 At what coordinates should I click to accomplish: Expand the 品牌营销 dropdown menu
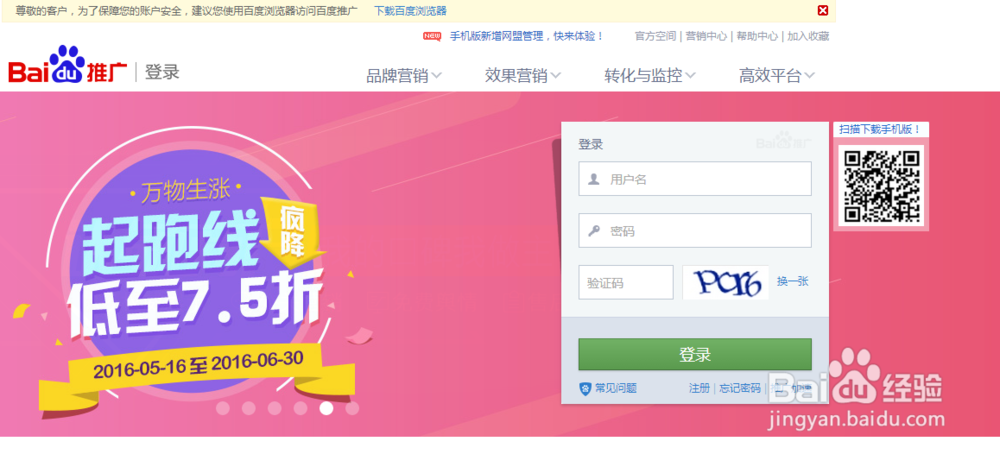tap(404, 76)
